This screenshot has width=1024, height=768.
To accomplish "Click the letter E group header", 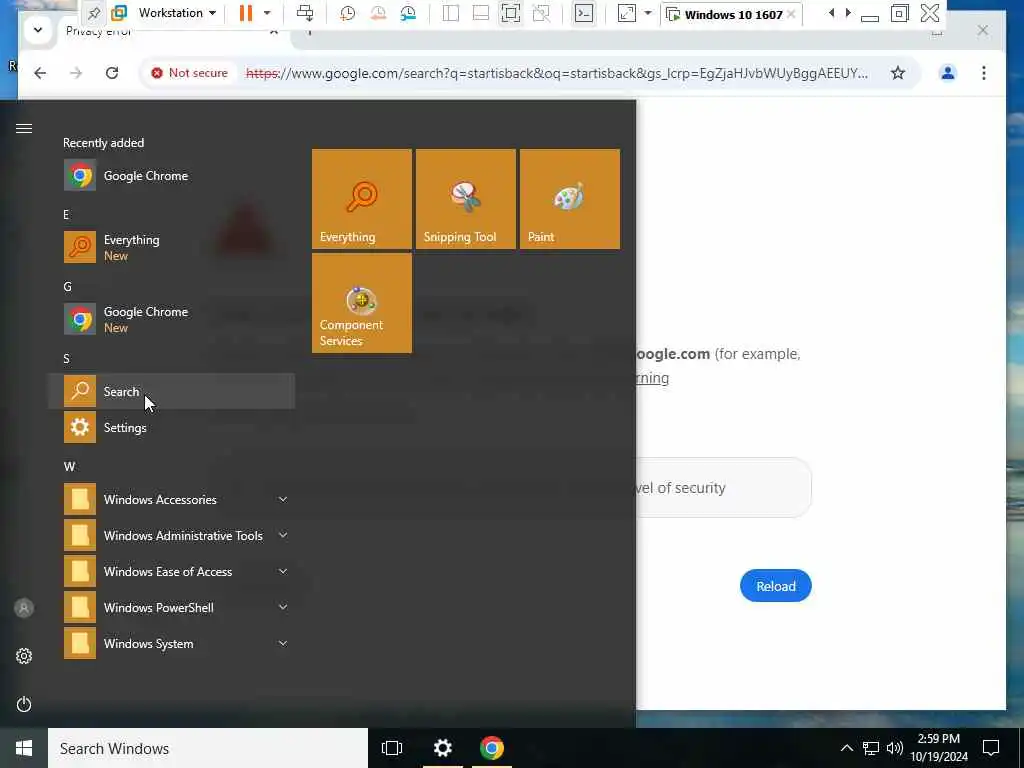I will point(66,215).
